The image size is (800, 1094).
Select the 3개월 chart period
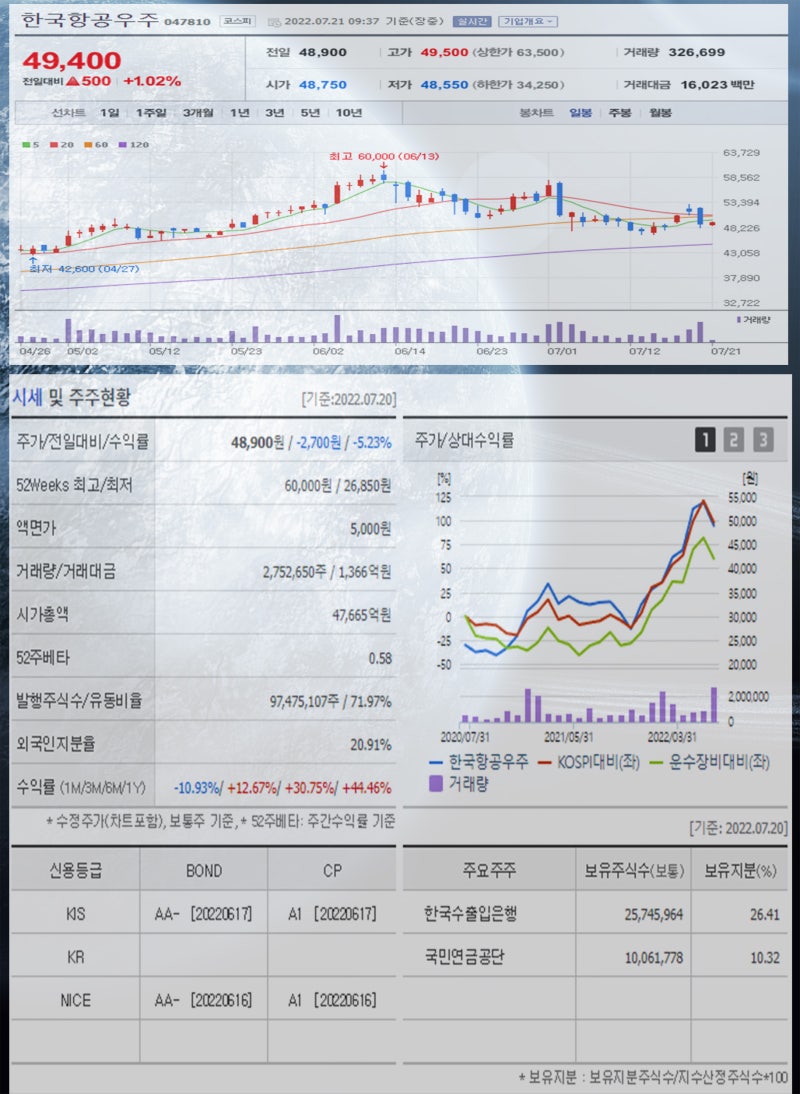pyautogui.click(x=200, y=114)
